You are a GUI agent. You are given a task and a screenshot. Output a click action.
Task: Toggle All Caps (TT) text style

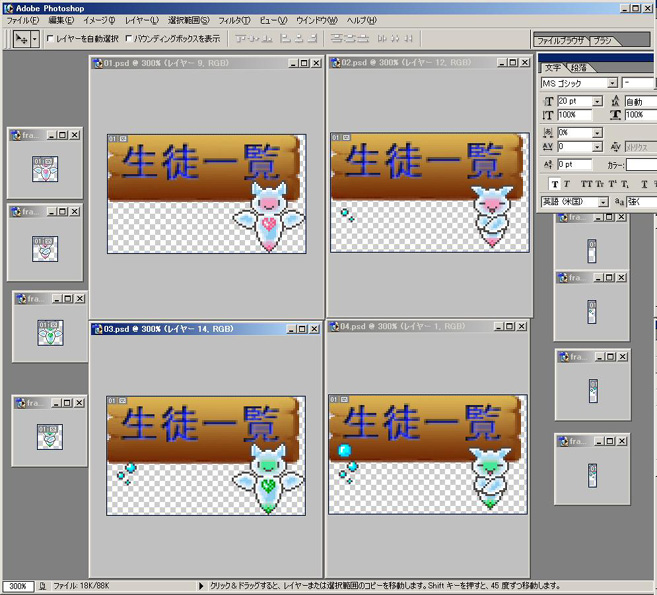coord(586,184)
